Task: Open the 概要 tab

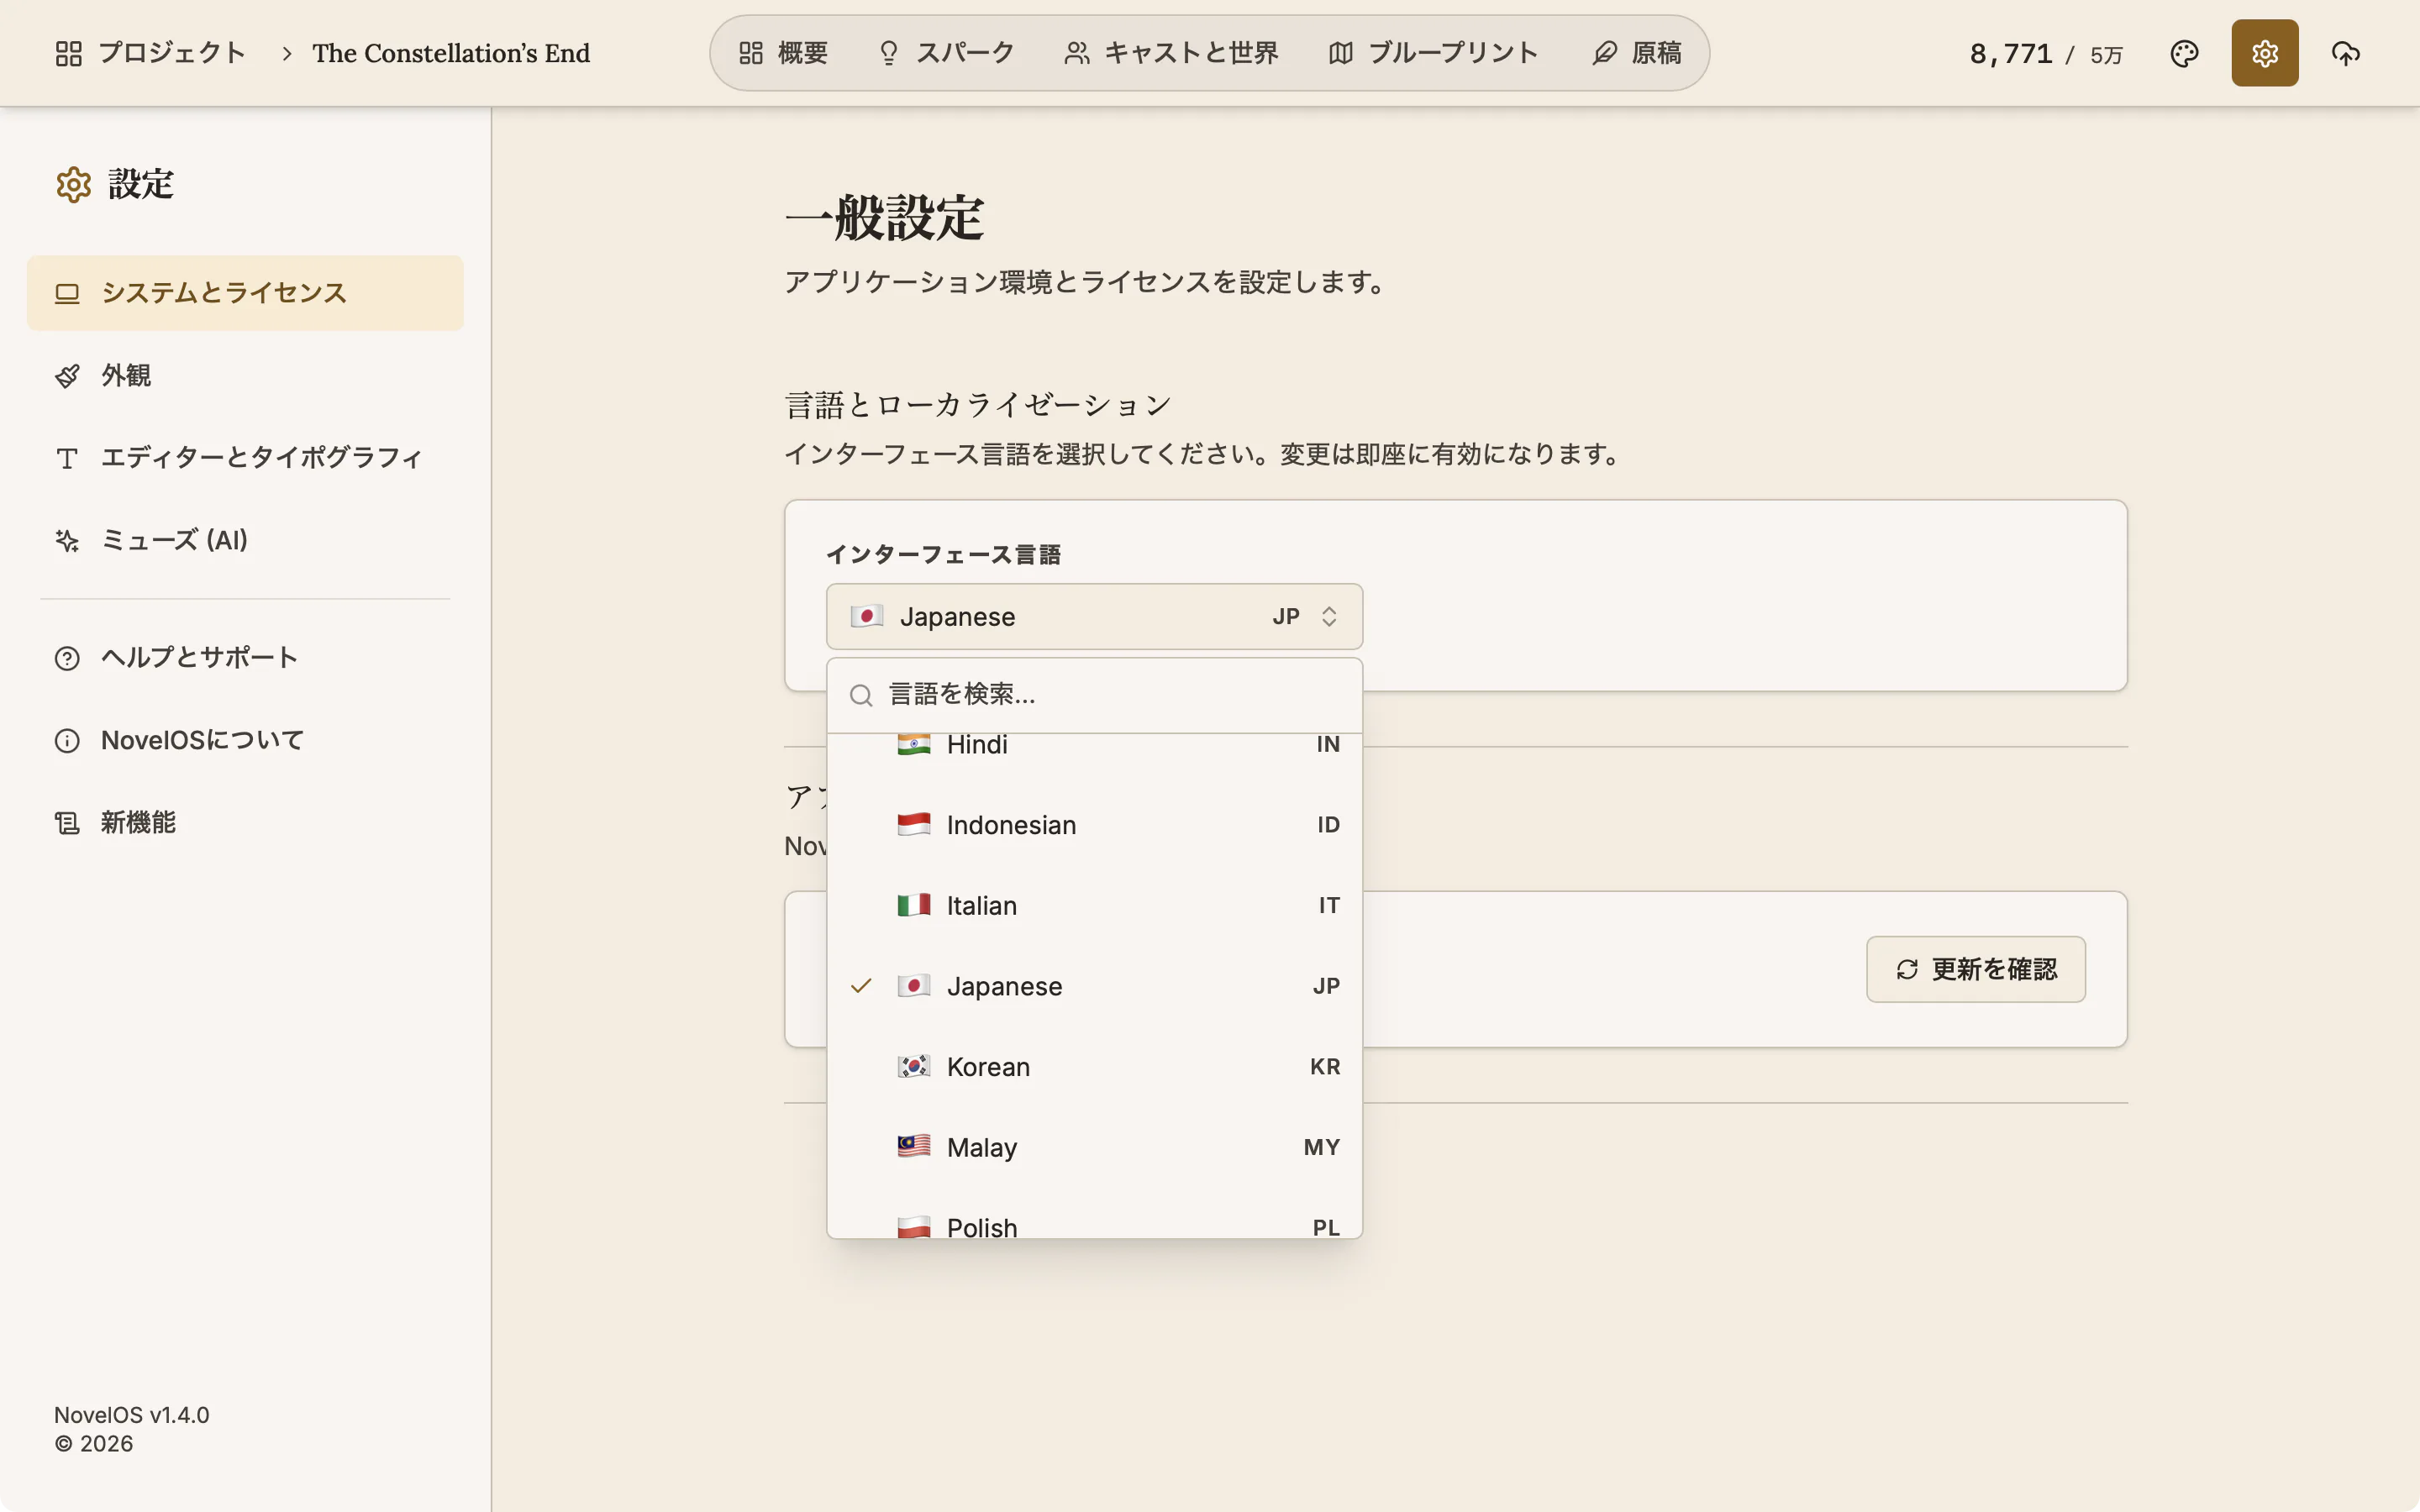Action: (x=784, y=53)
